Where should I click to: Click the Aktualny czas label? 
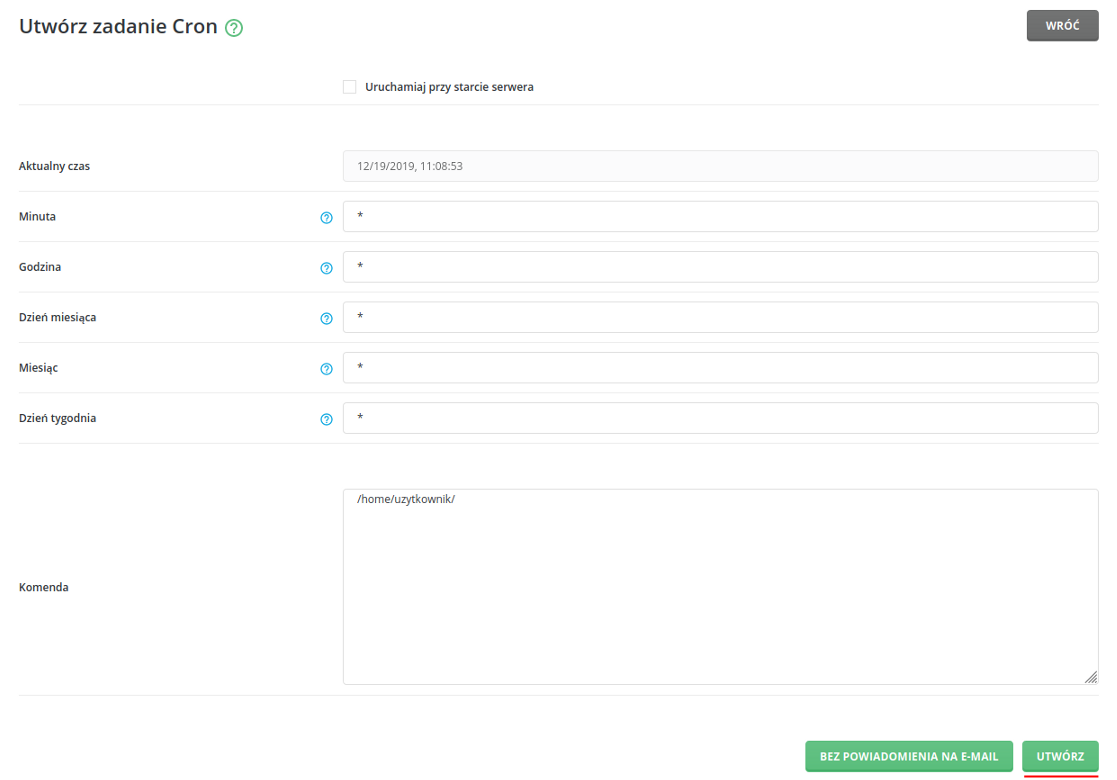click(54, 166)
